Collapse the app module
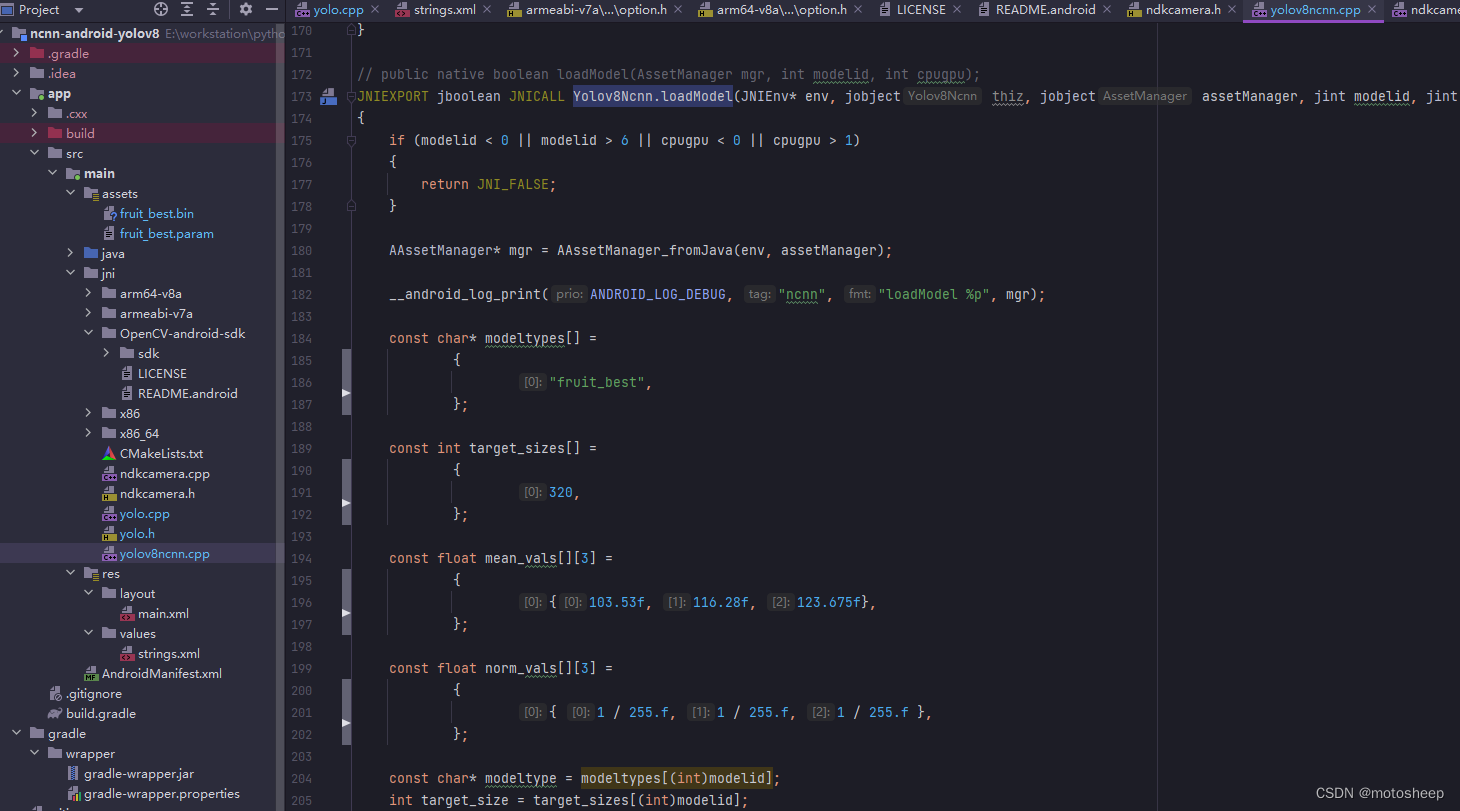The width and height of the screenshot is (1460, 811). click(17, 93)
